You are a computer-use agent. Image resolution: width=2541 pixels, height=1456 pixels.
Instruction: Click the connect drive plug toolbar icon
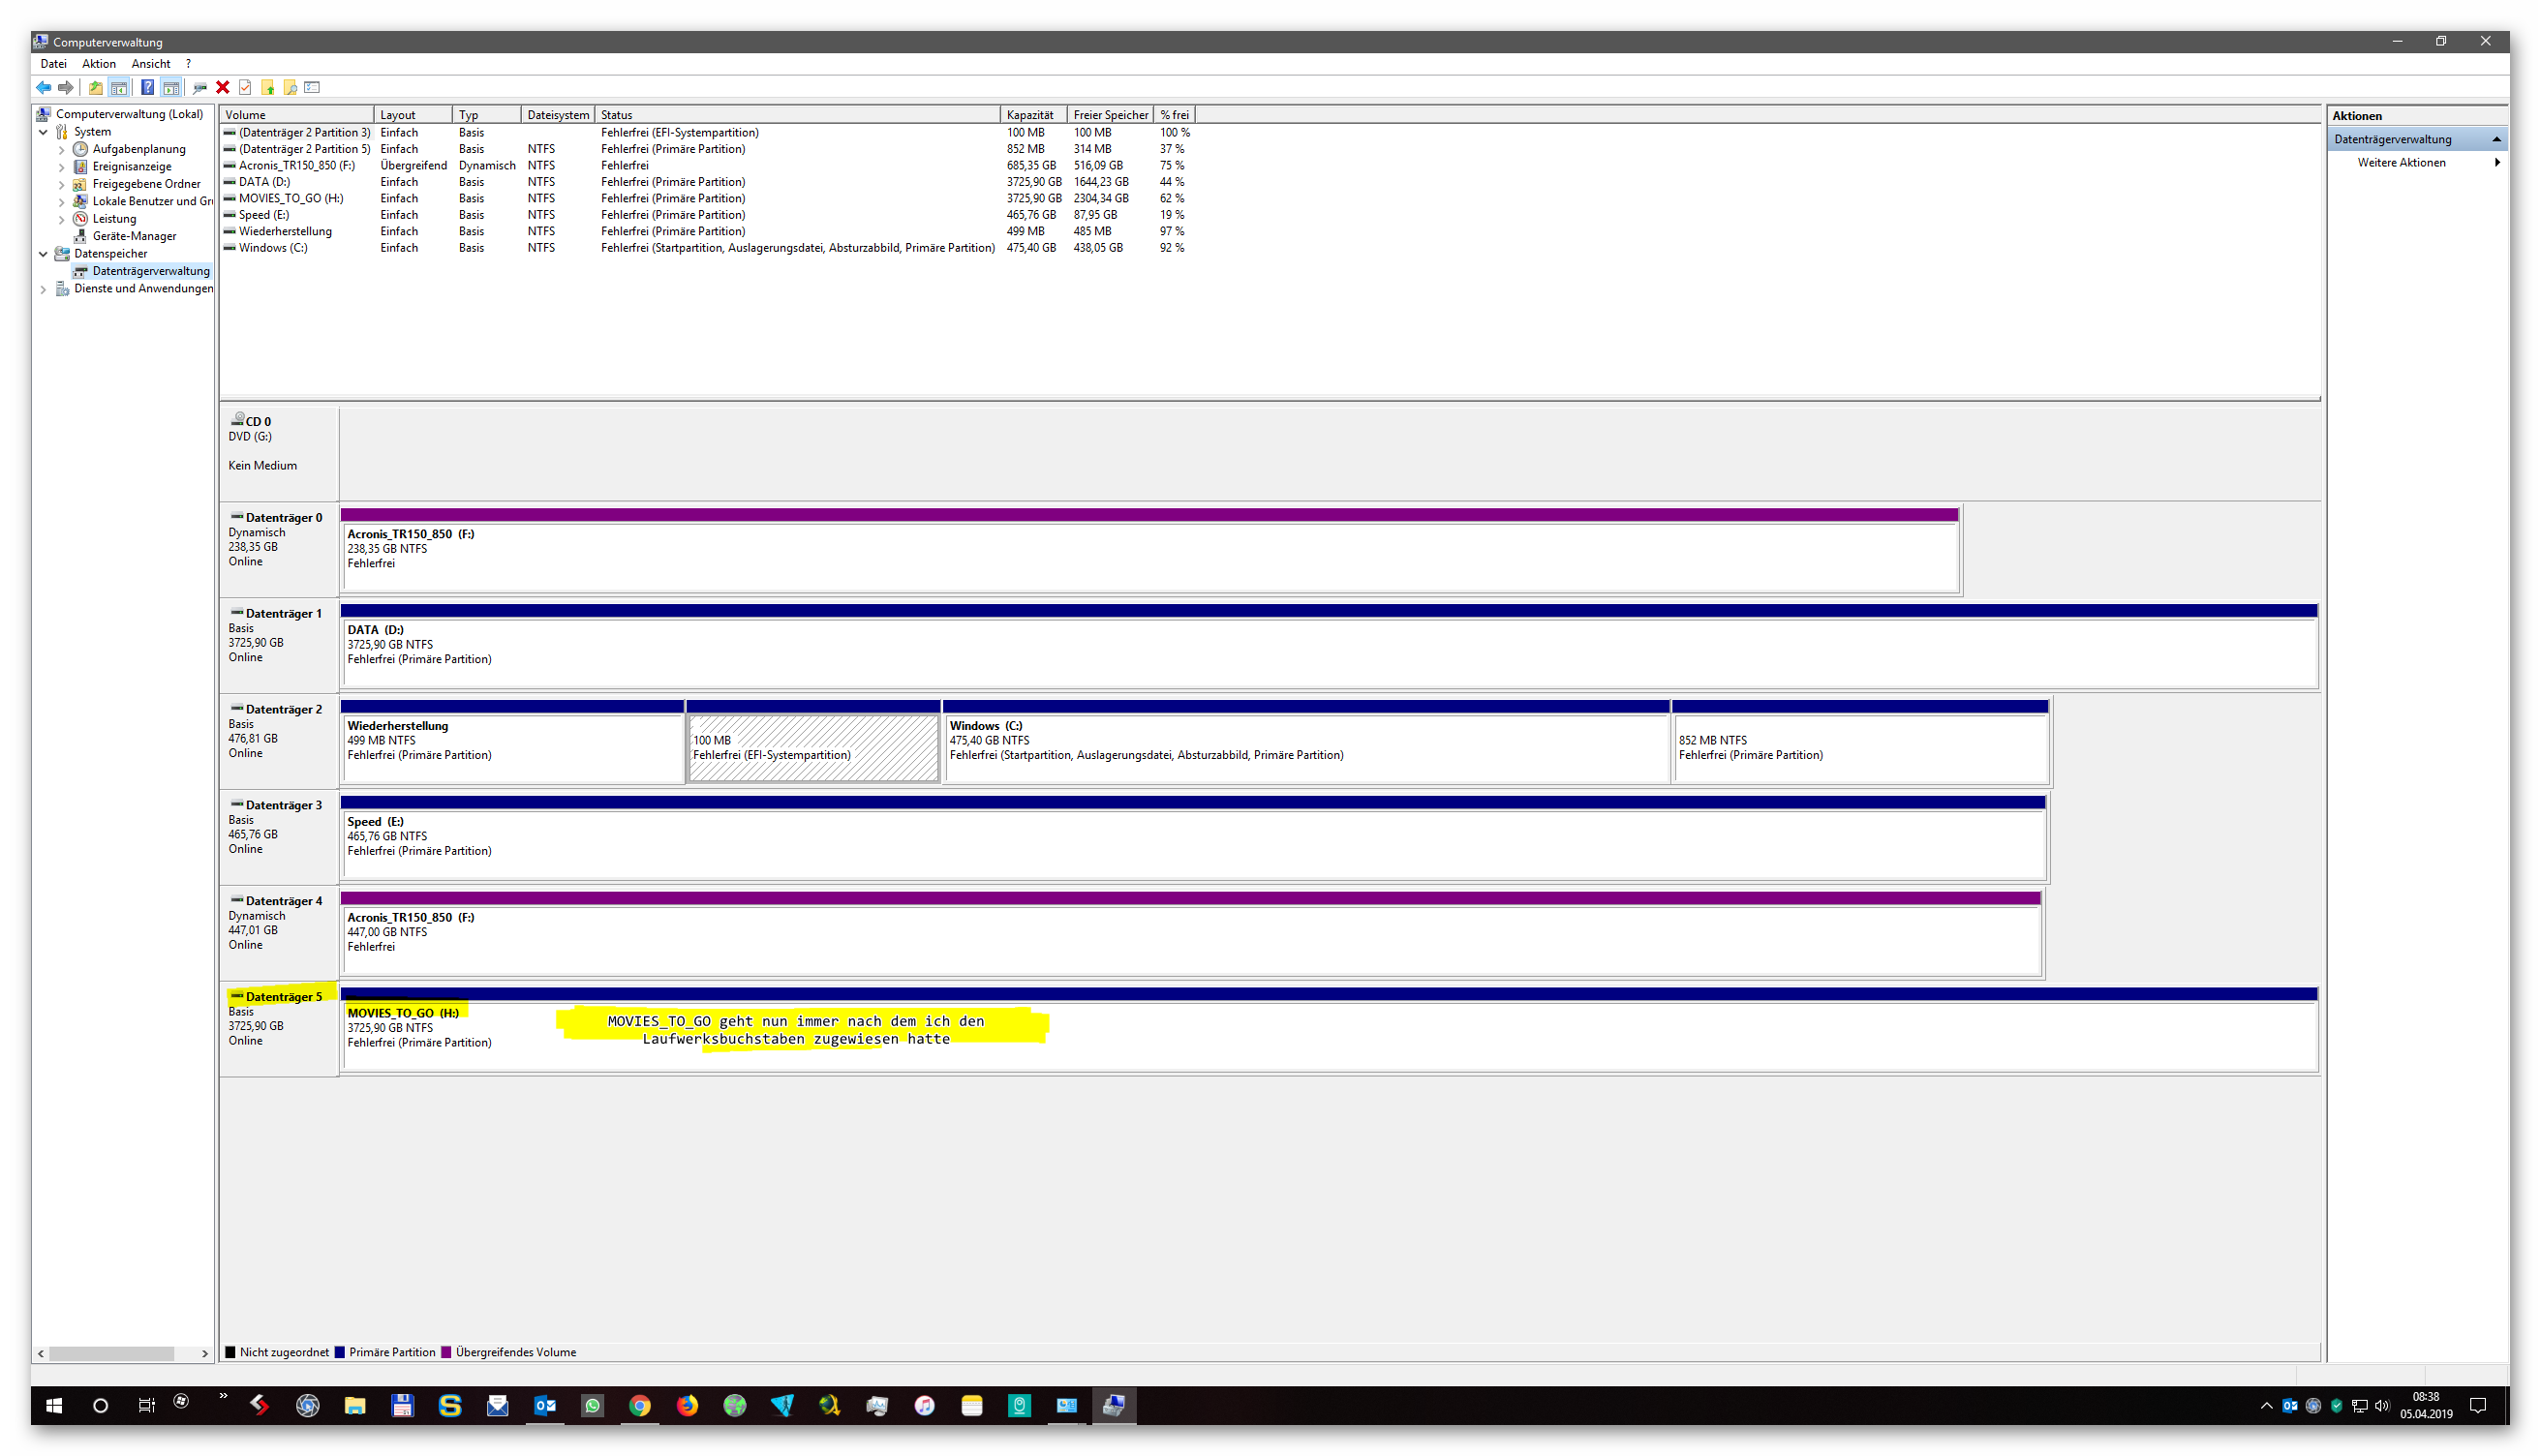click(200, 88)
